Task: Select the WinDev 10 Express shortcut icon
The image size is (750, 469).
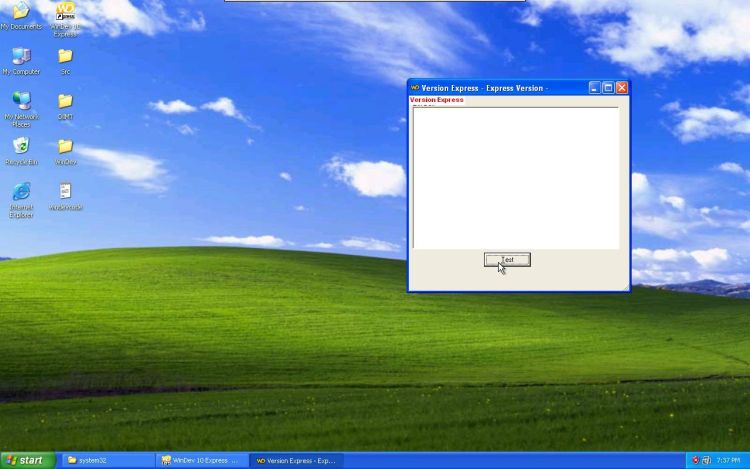Action: coord(66,19)
